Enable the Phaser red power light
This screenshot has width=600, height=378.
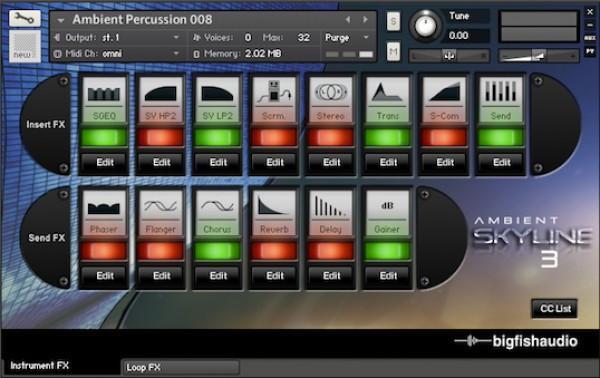tap(104, 251)
